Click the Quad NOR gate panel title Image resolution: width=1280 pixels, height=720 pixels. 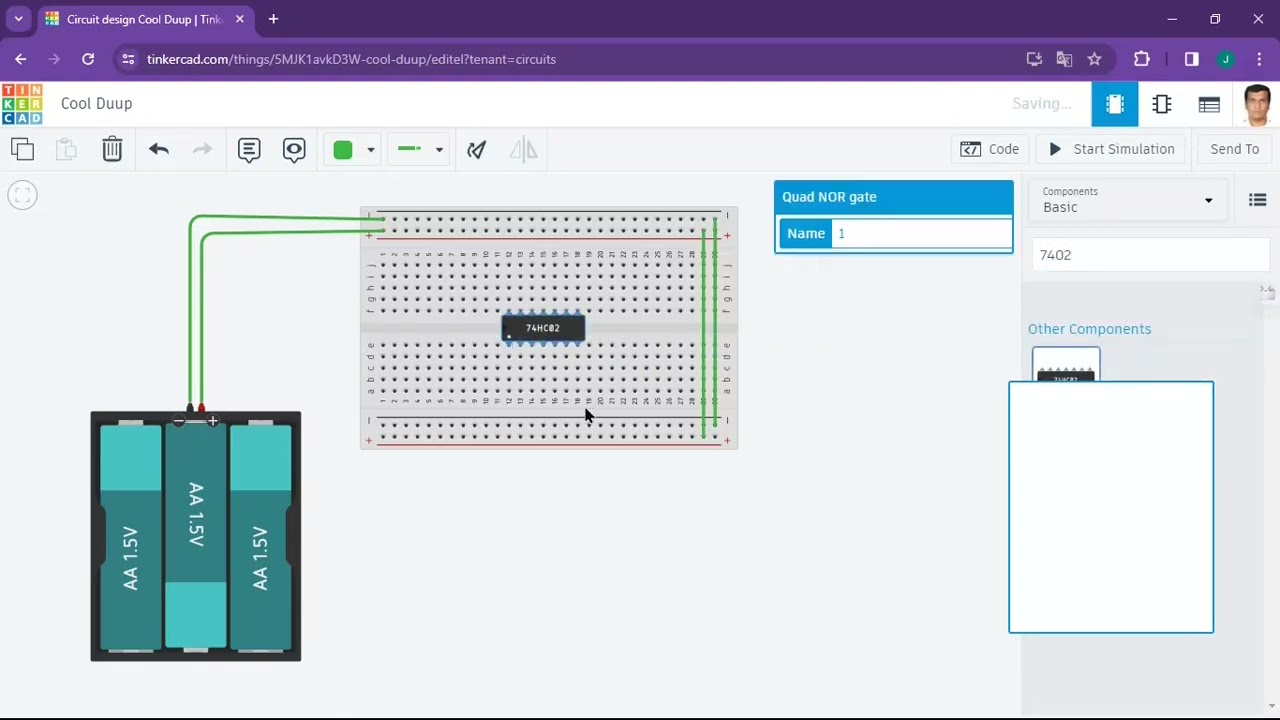point(829,197)
